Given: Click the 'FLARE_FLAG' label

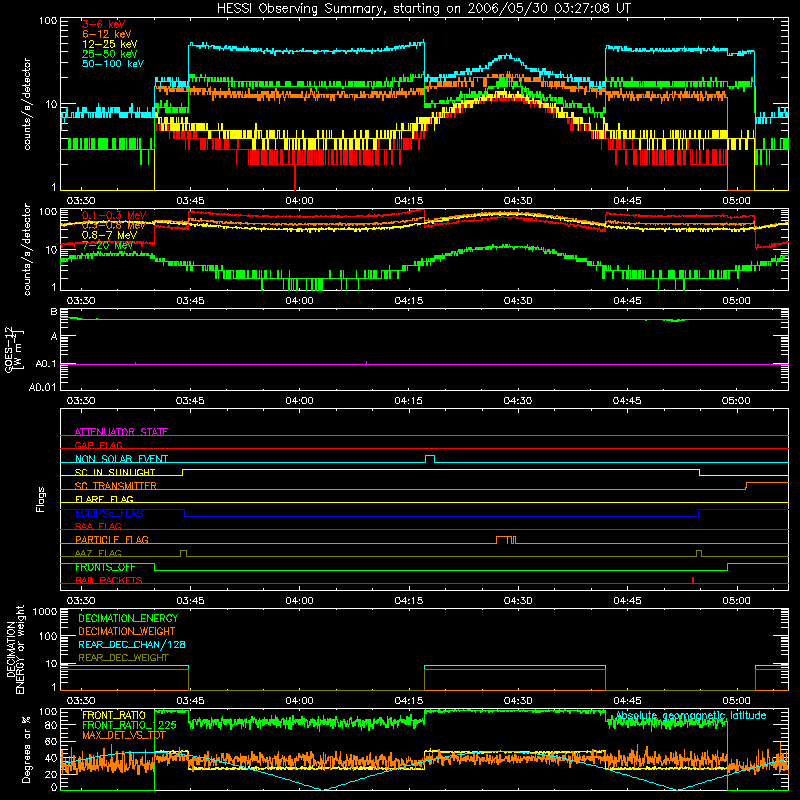Looking at the screenshot, I should coord(104,499).
